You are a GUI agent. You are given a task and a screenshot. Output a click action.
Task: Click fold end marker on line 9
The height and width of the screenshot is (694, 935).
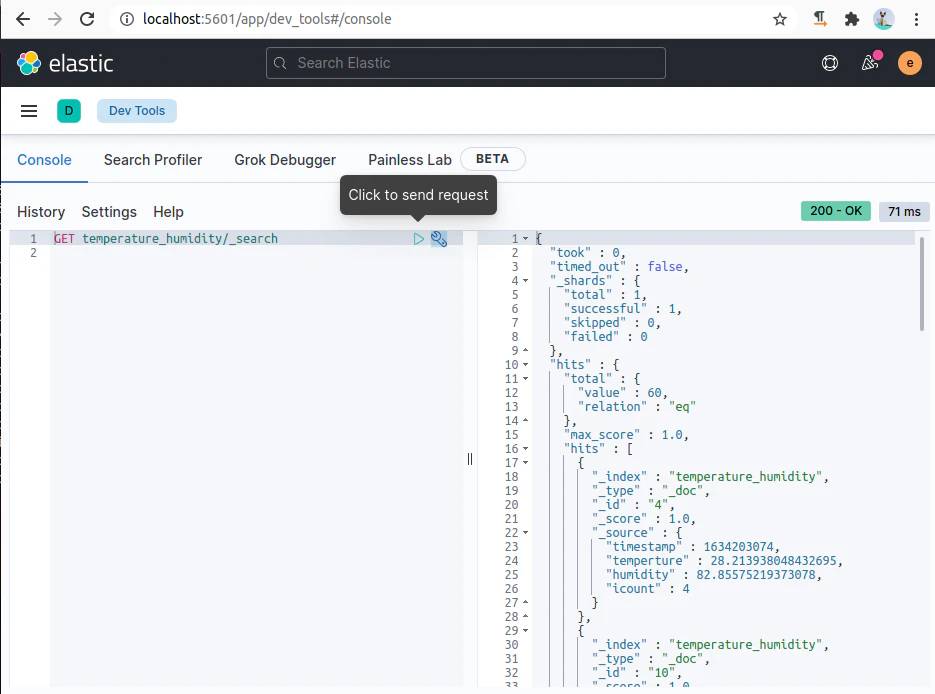click(525, 351)
